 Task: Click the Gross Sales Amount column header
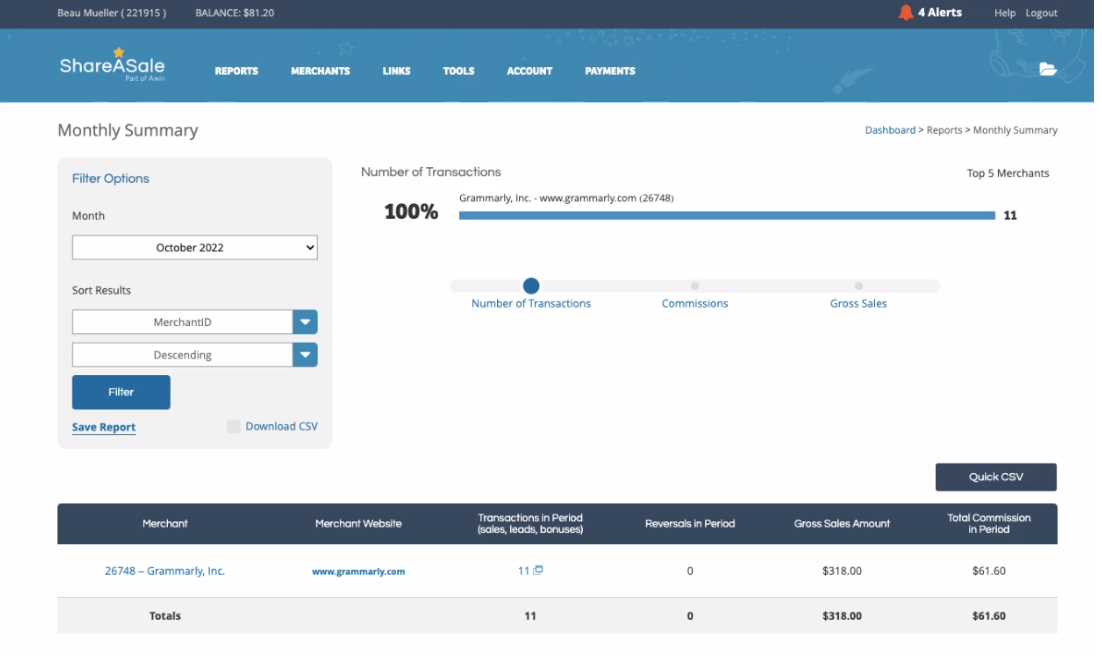pyautogui.click(x=842, y=524)
